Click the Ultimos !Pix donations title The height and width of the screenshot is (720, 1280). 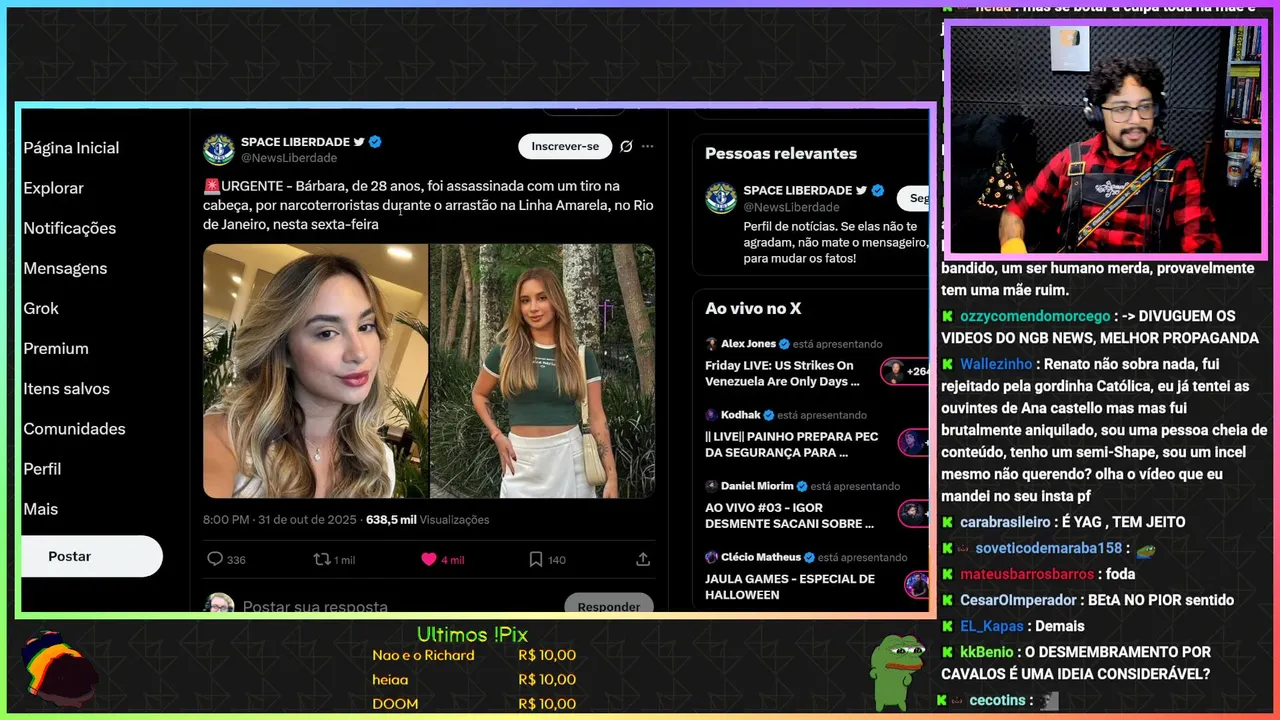[472, 635]
